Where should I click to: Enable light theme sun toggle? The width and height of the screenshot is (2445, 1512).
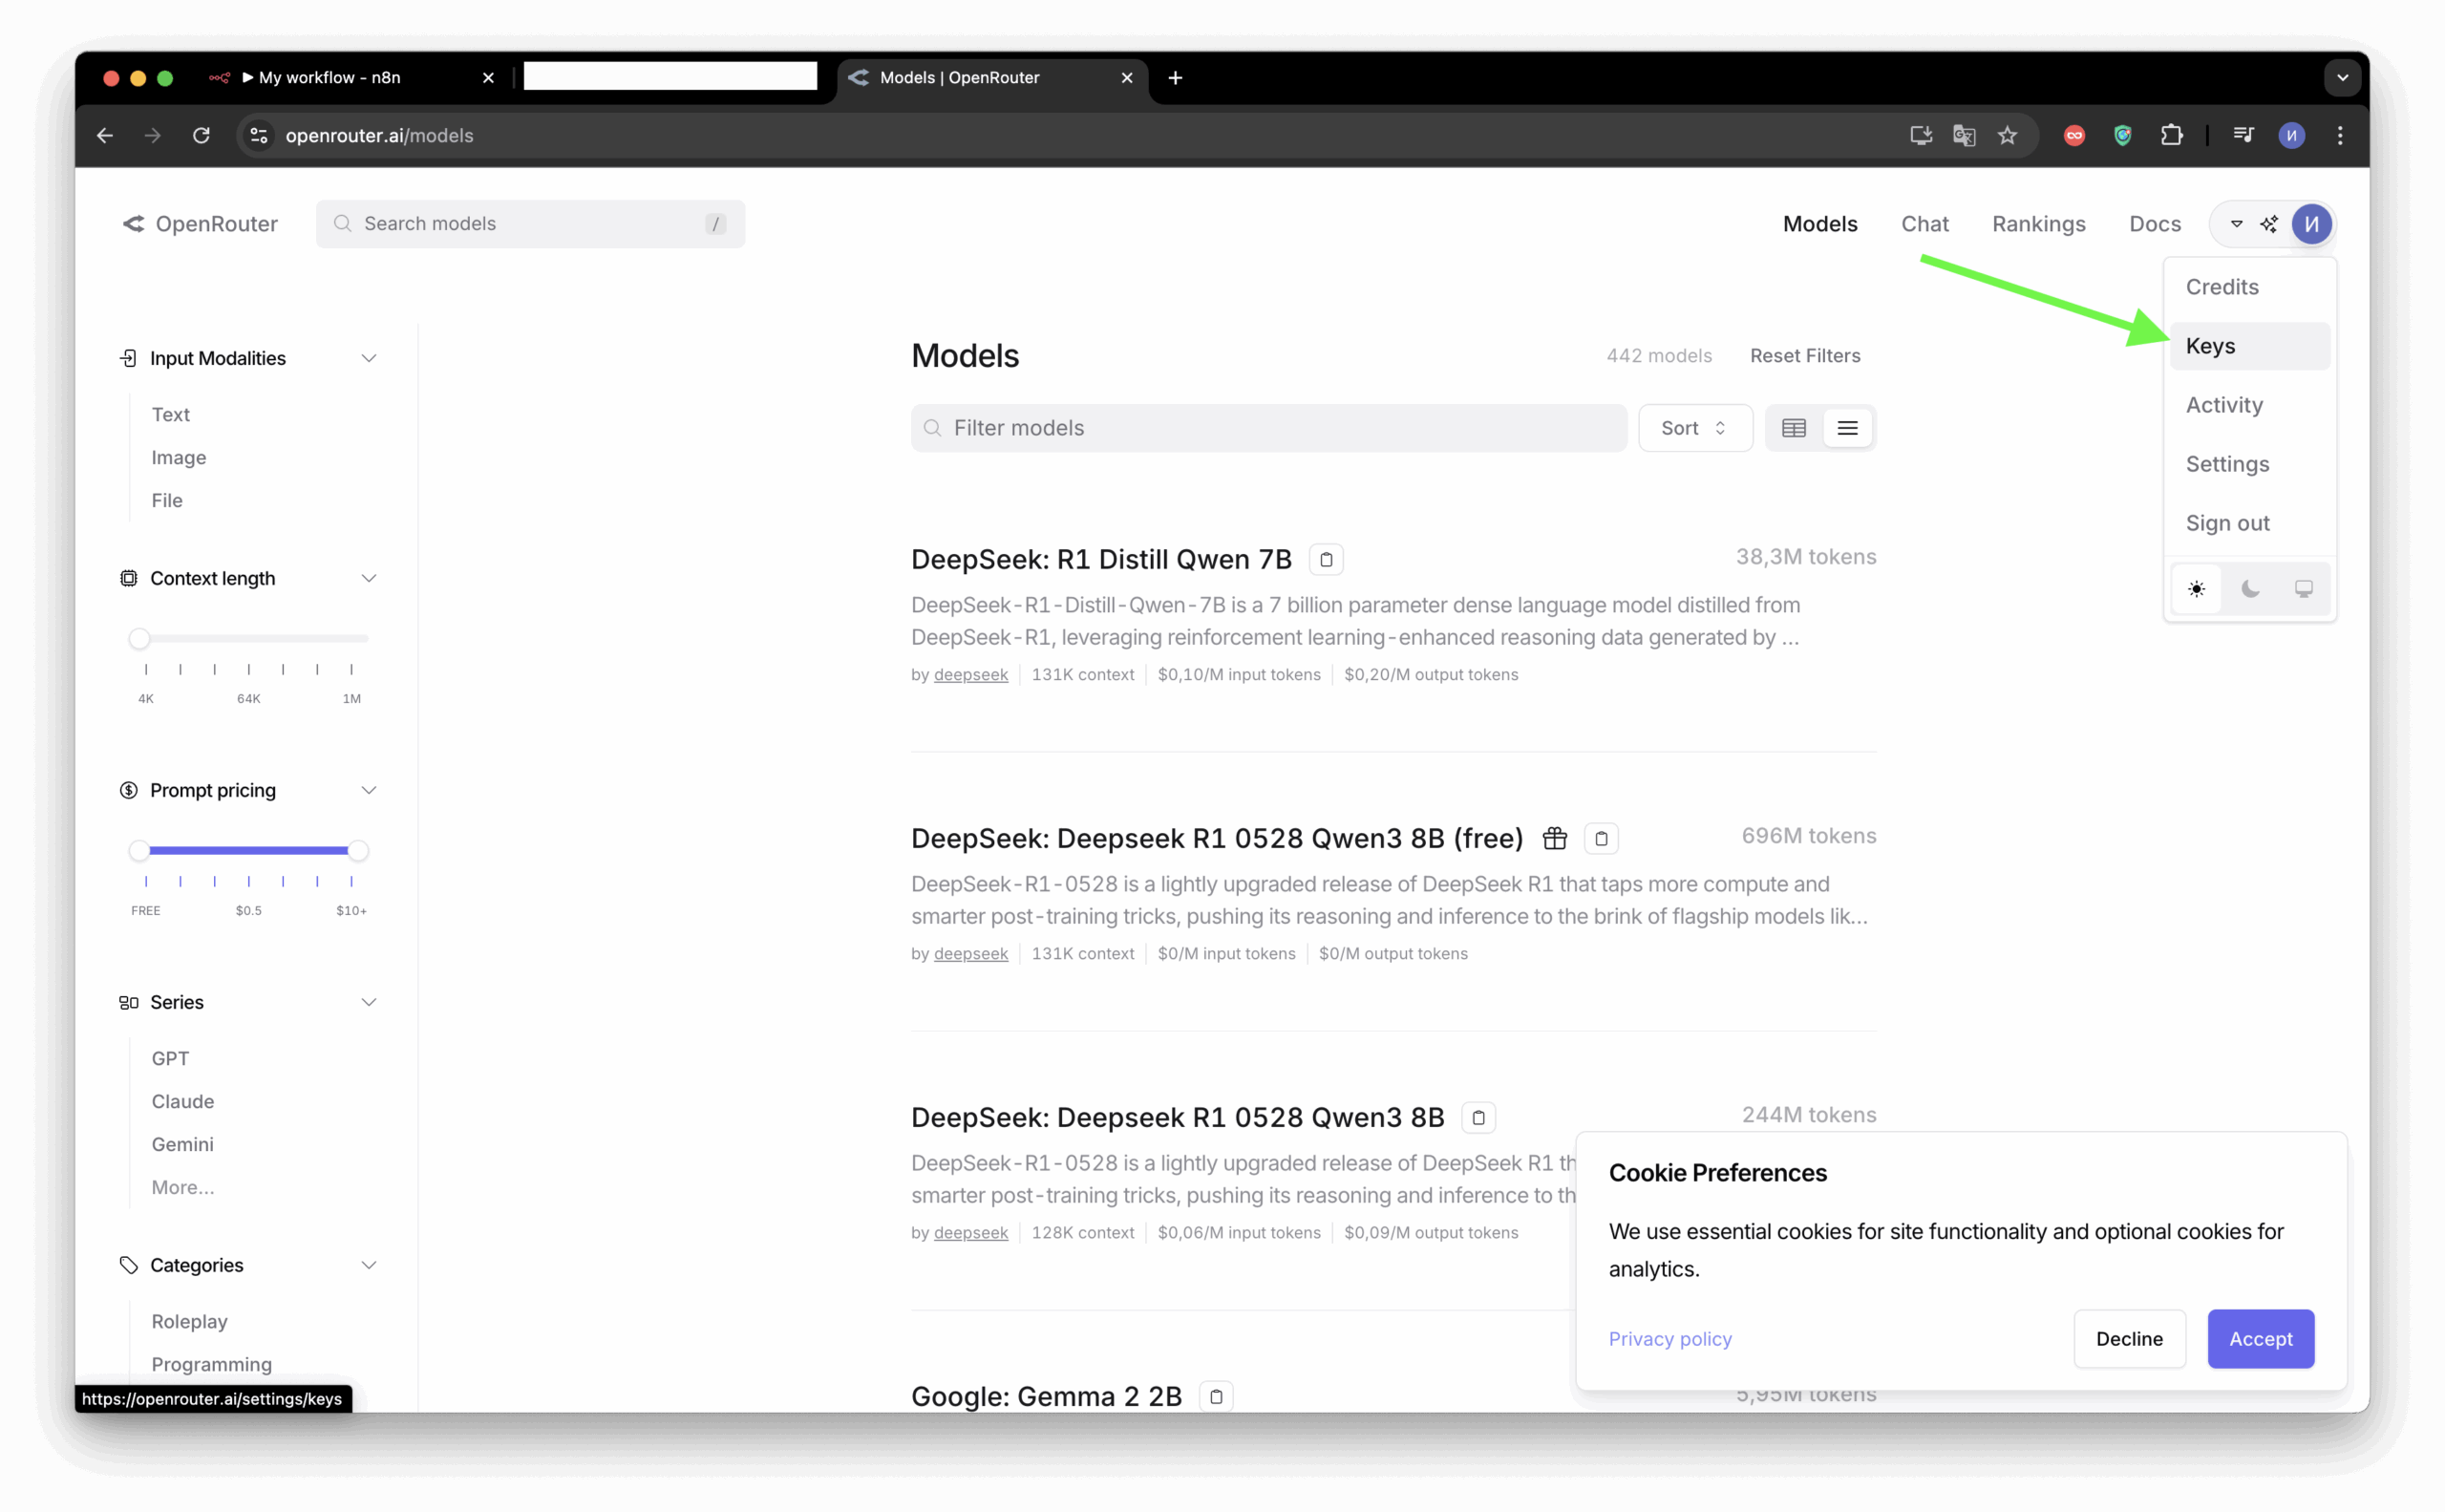(2196, 589)
